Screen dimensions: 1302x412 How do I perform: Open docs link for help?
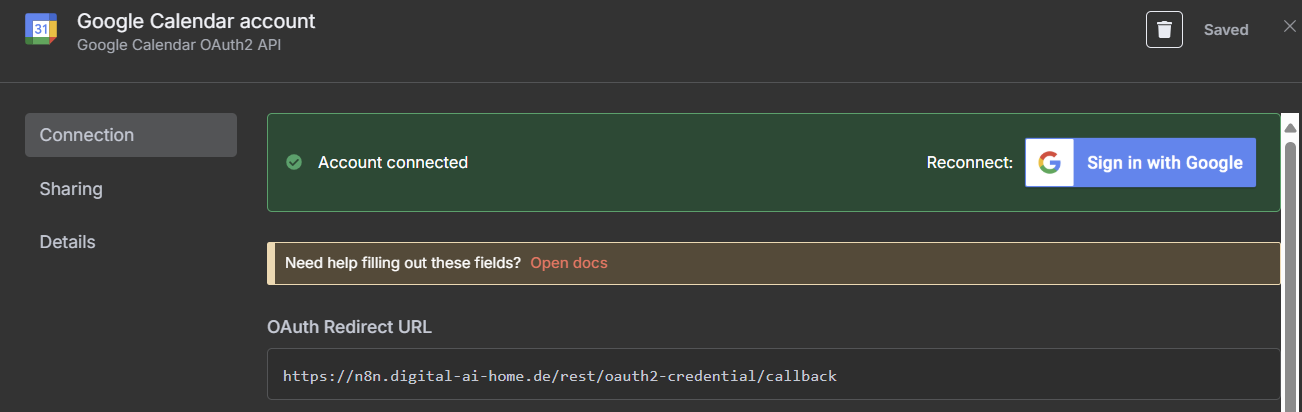tap(569, 263)
